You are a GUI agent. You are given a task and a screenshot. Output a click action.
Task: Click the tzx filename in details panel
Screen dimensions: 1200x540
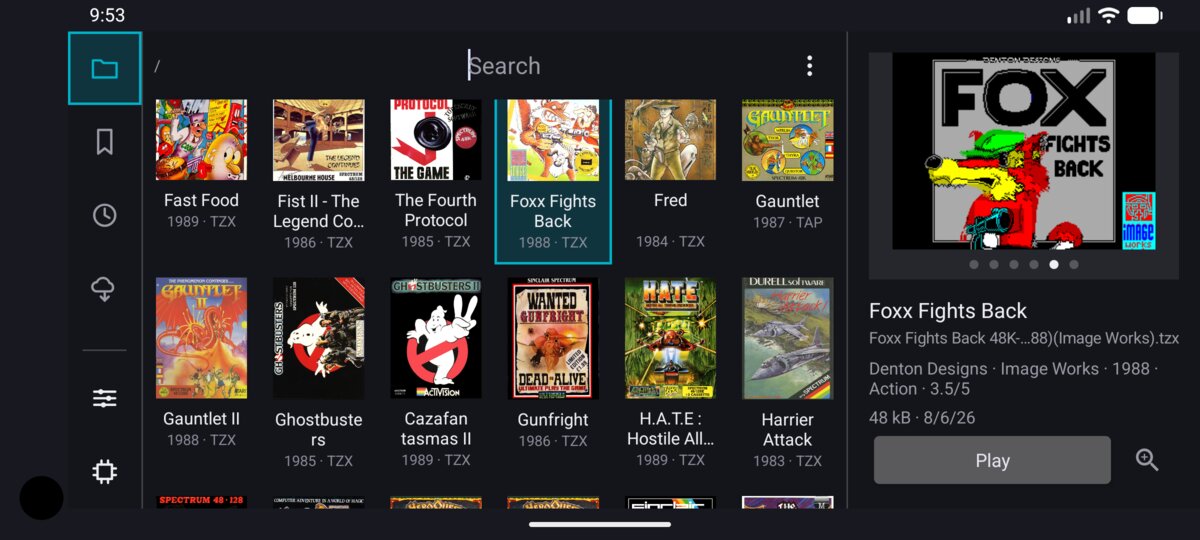pos(1024,338)
